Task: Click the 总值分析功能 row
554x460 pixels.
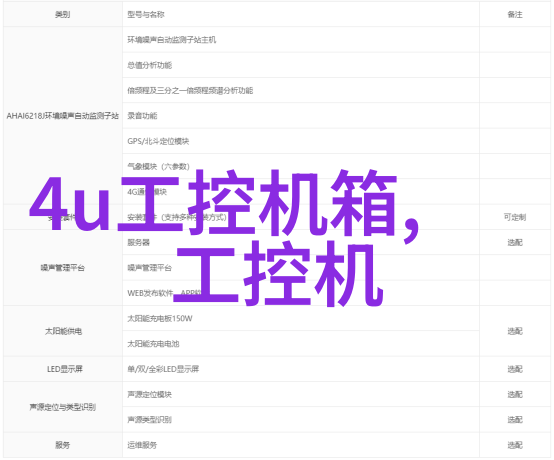Action: point(301,65)
